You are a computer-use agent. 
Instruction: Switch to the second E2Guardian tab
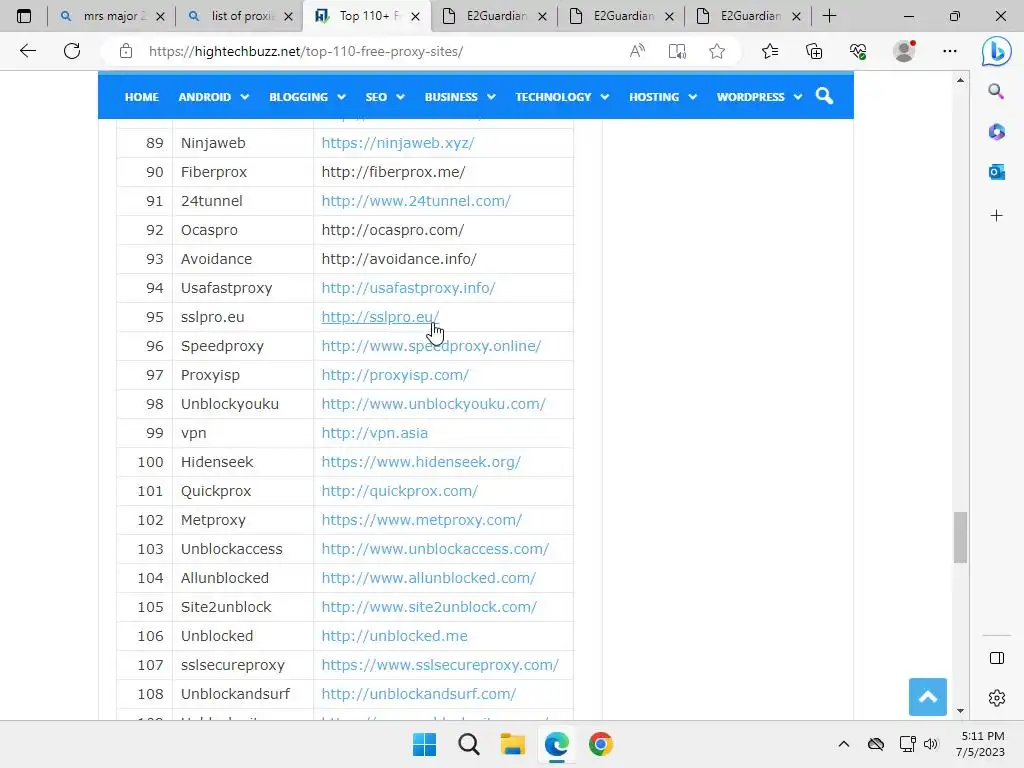point(622,16)
